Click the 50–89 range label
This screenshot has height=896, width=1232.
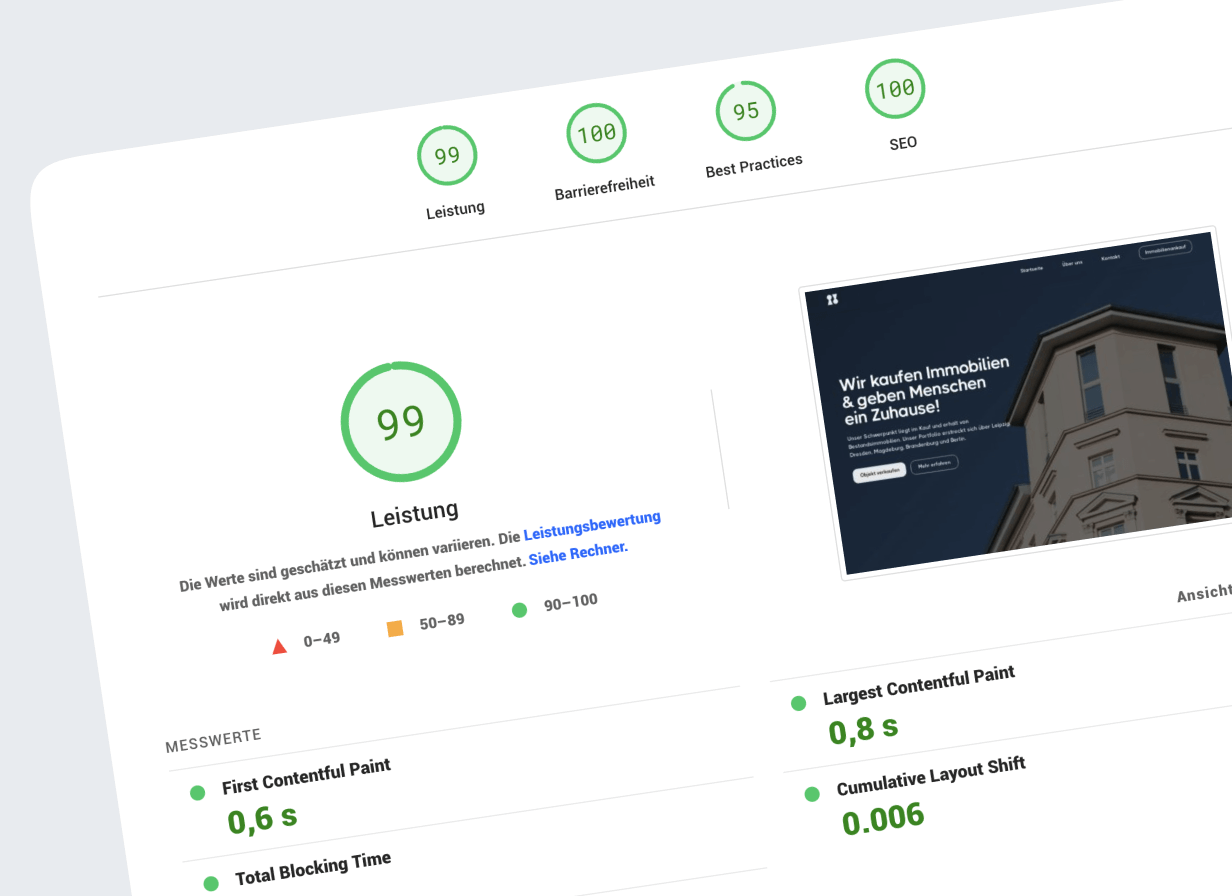[x=442, y=622]
